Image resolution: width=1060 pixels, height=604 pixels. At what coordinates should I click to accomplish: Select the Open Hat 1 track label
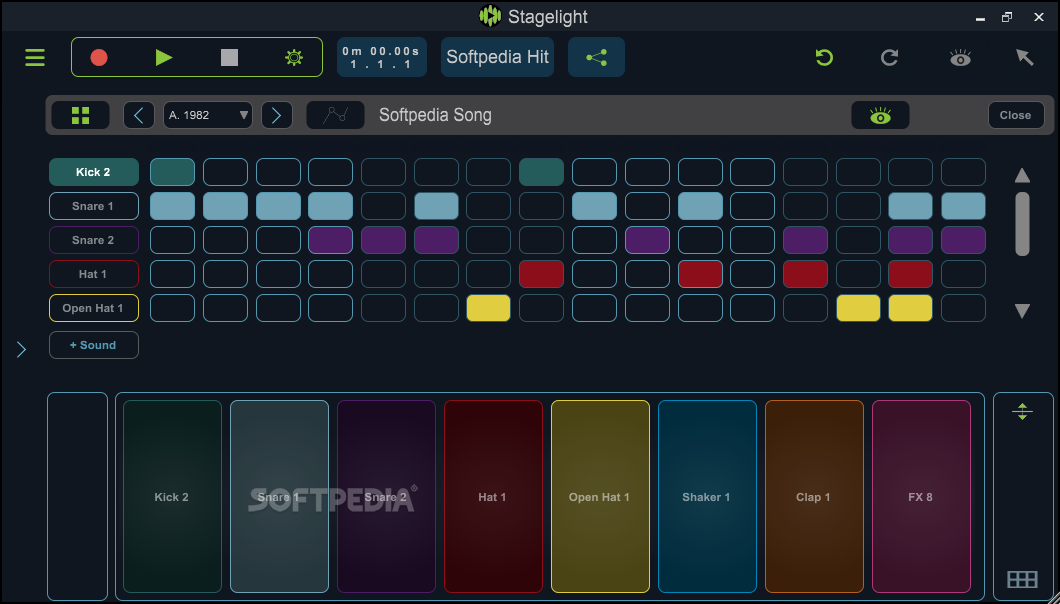click(94, 308)
